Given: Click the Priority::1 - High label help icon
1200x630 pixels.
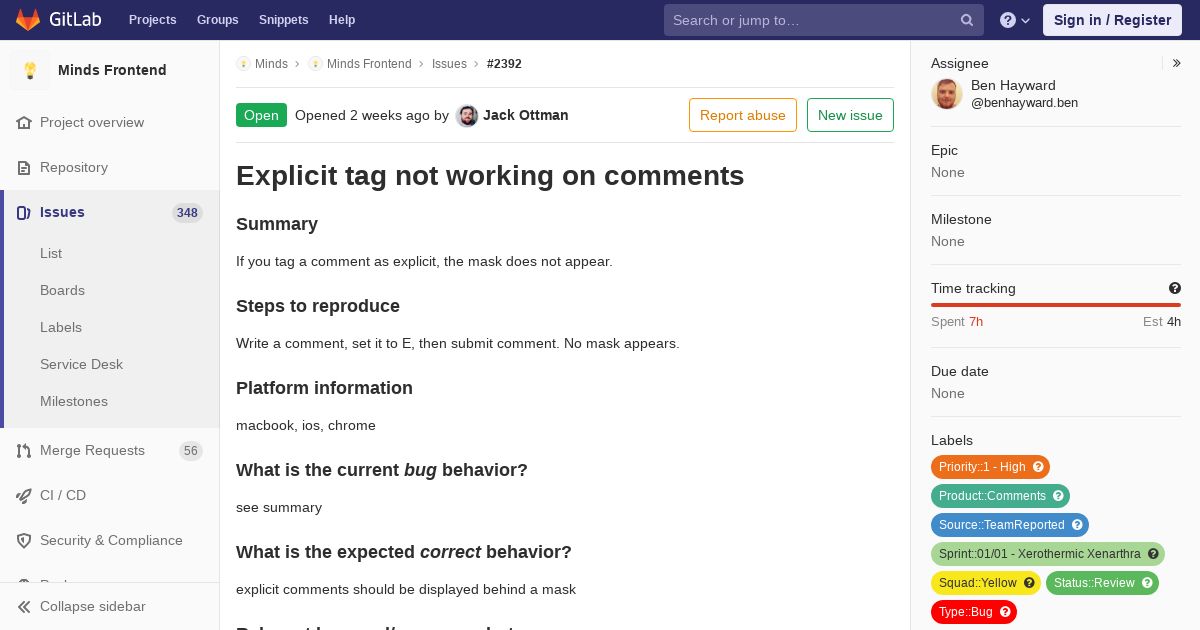Looking at the screenshot, I should point(1038,467).
